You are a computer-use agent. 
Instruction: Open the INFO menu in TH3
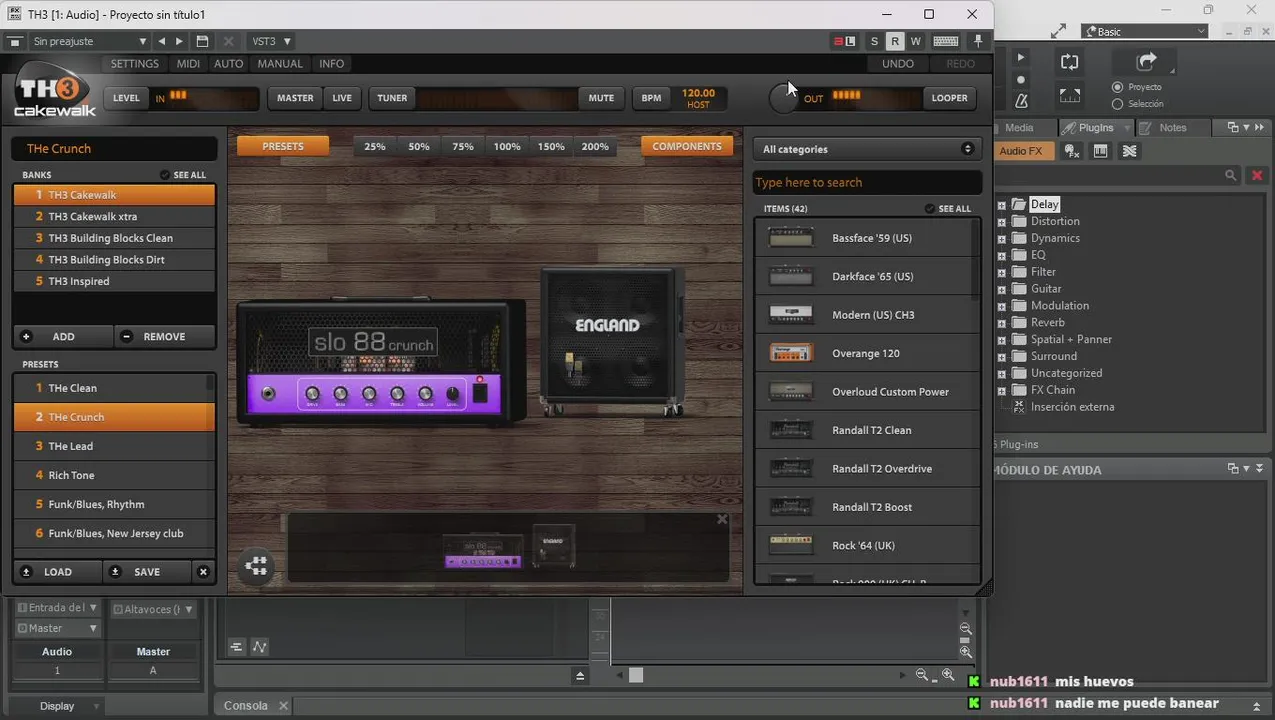(331, 64)
